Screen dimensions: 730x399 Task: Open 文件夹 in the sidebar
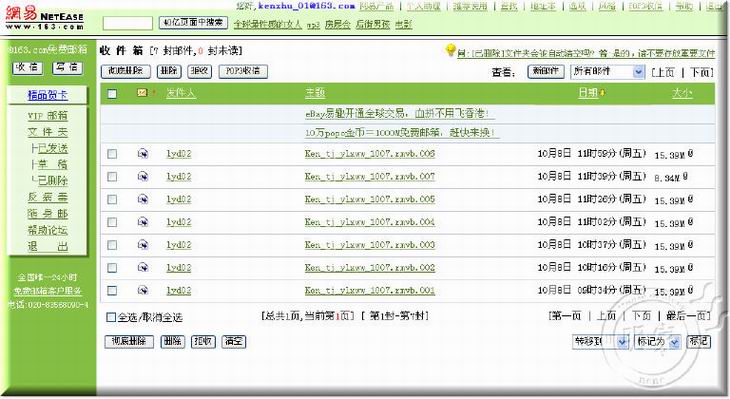pyautogui.click(x=47, y=132)
